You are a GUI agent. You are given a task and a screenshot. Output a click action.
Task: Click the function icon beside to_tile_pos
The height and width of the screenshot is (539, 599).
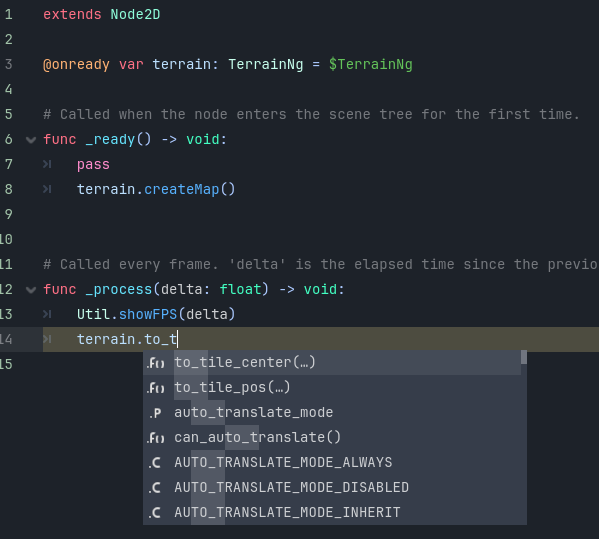coord(156,388)
